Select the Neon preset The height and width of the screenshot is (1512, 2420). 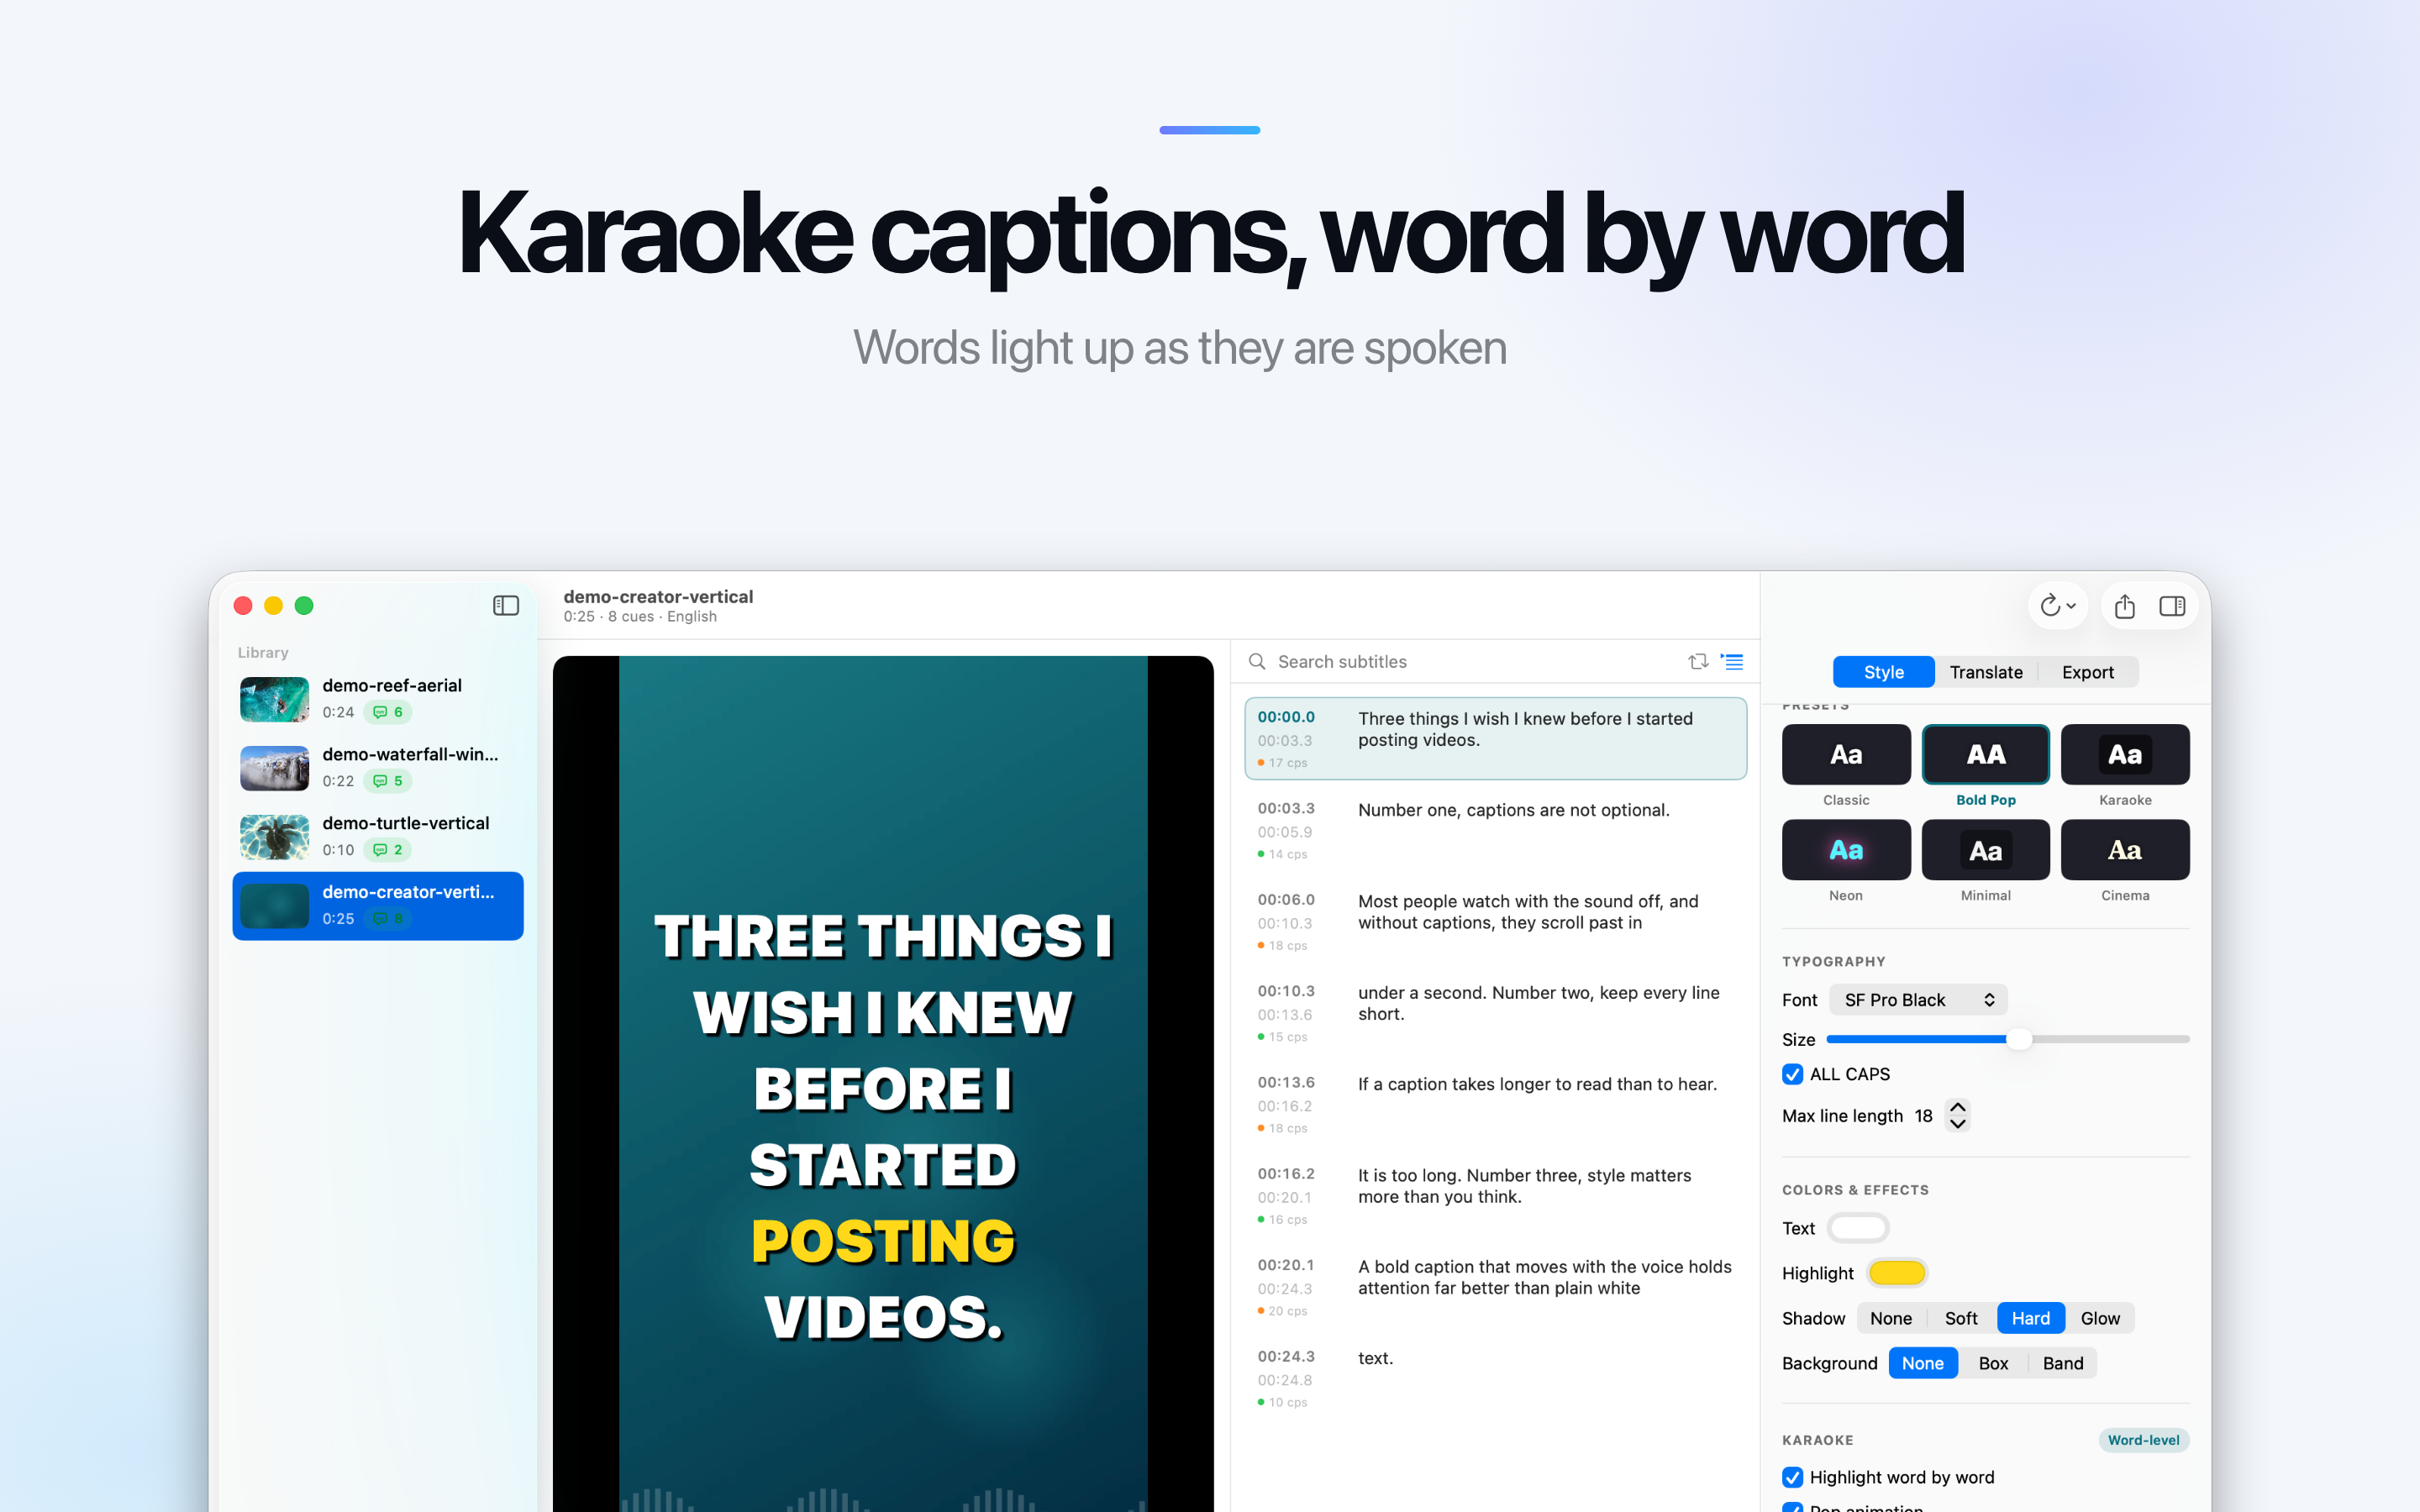click(1846, 850)
